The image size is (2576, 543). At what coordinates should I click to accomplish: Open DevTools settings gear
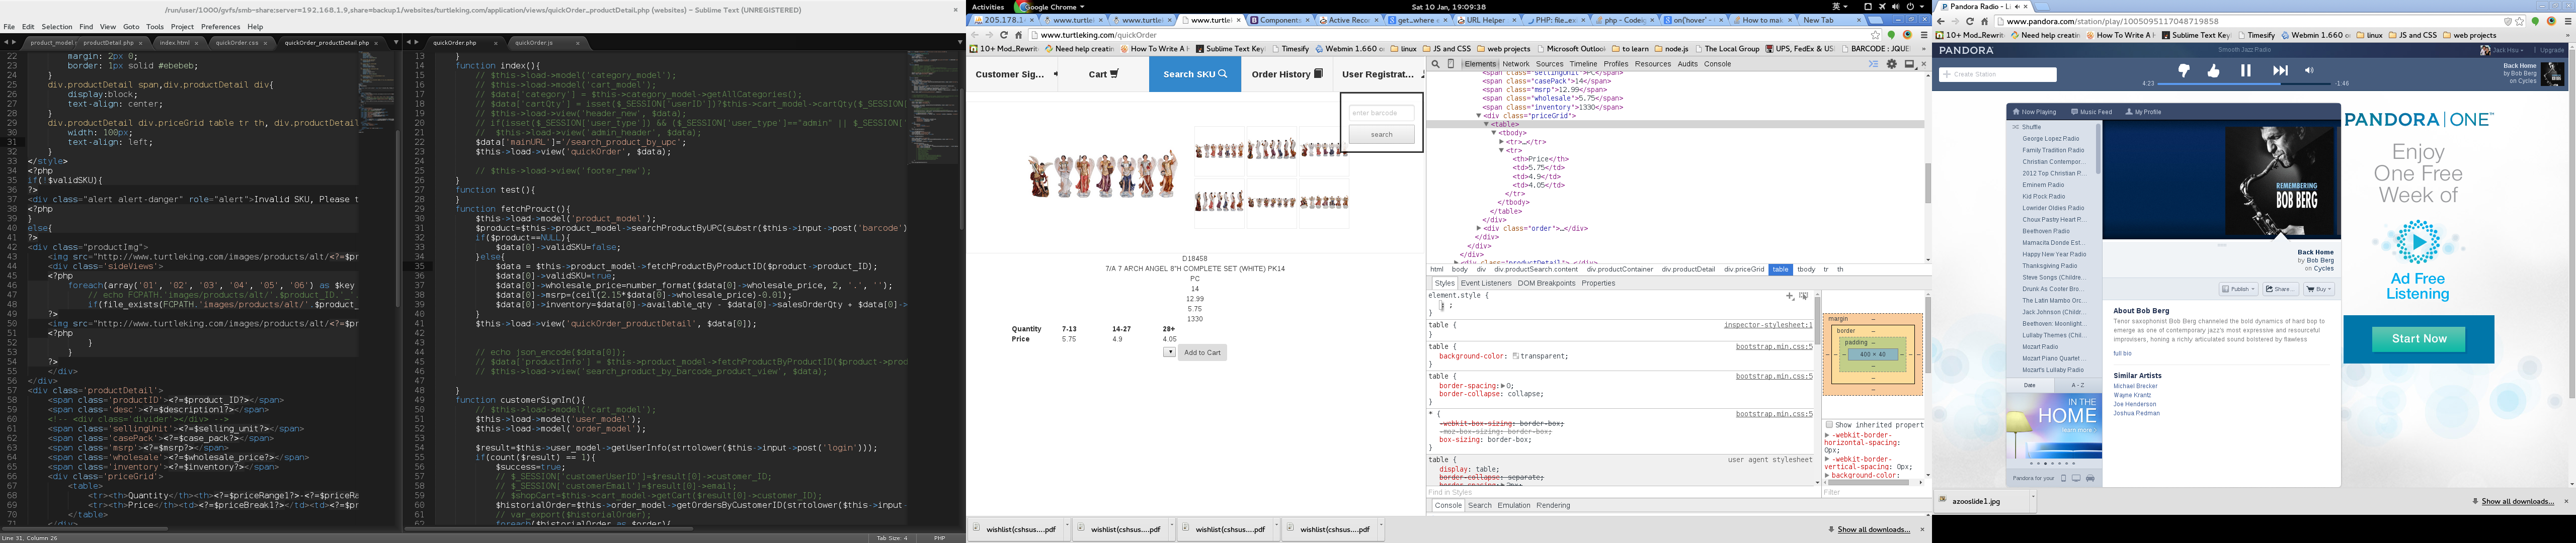point(1891,64)
